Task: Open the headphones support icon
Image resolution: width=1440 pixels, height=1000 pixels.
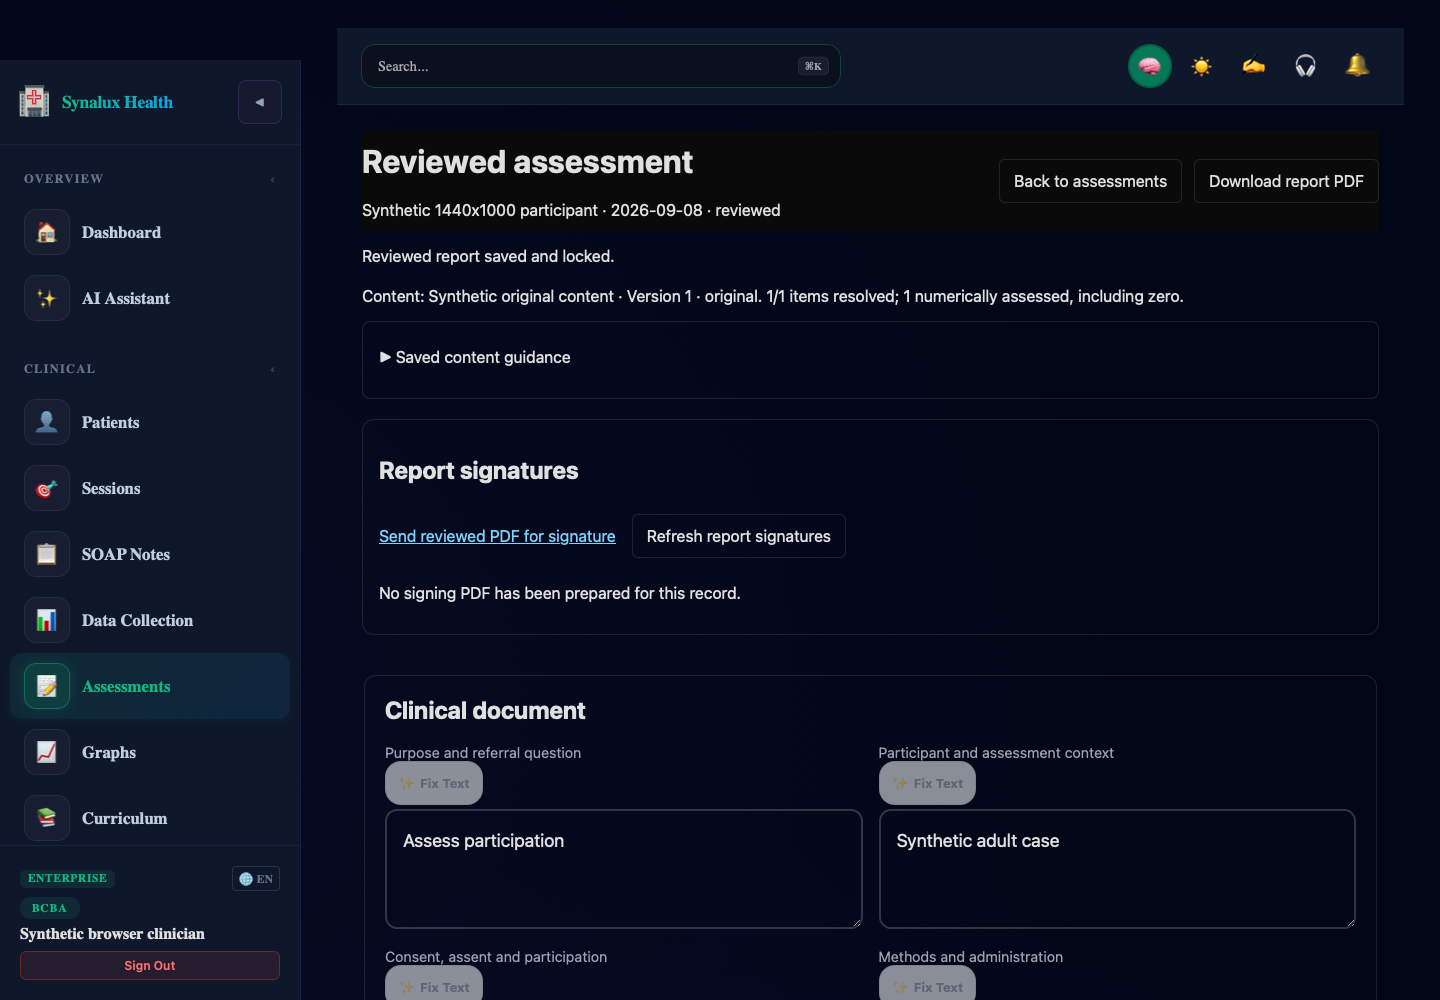Action: [1306, 66]
